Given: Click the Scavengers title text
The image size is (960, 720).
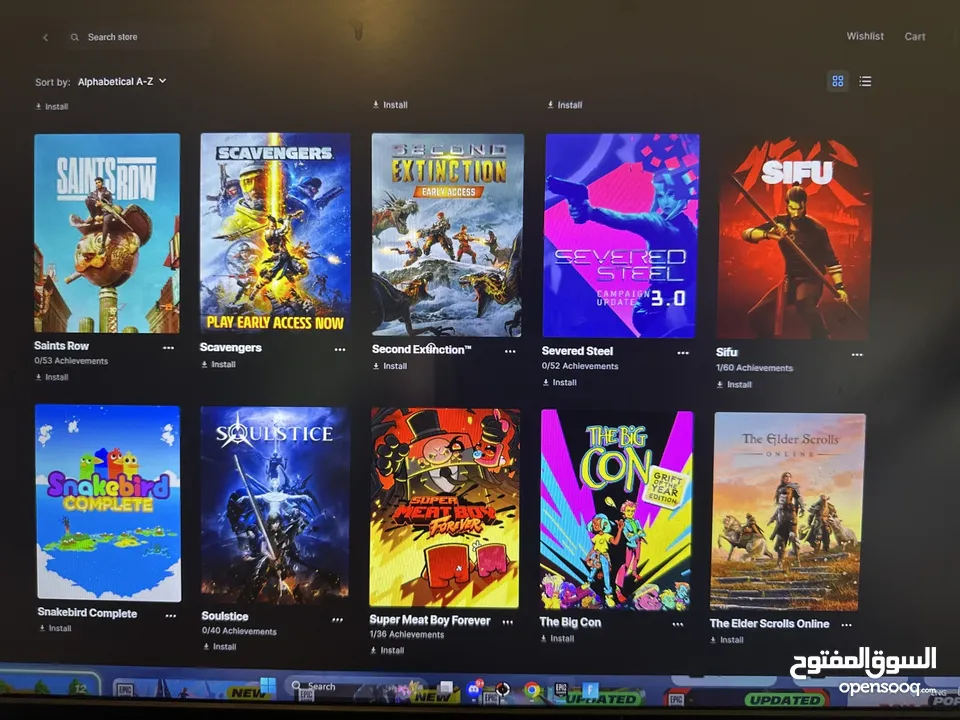Looking at the screenshot, I should pos(231,348).
